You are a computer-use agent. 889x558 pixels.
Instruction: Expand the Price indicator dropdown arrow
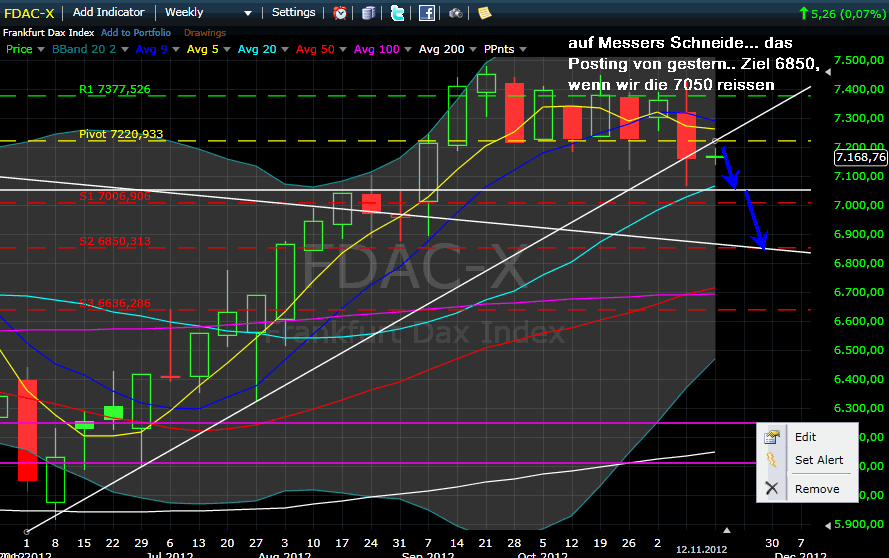(x=41, y=50)
